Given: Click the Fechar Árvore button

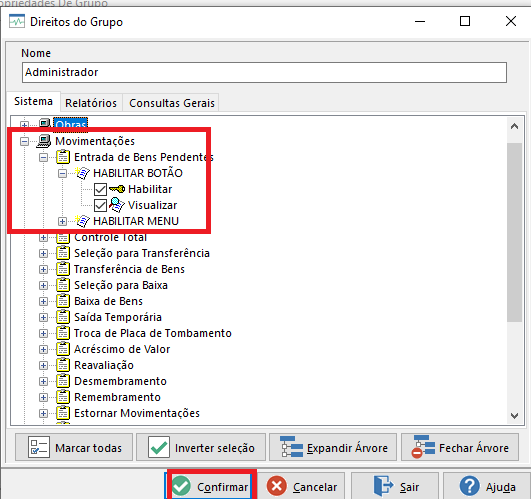Looking at the screenshot, I should (460, 447).
